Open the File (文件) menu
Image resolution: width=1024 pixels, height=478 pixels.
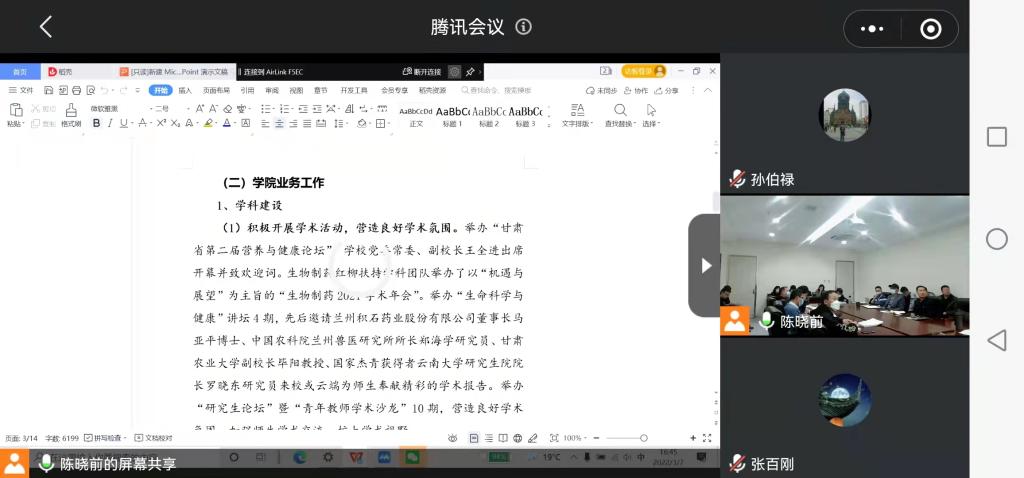(21, 90)
